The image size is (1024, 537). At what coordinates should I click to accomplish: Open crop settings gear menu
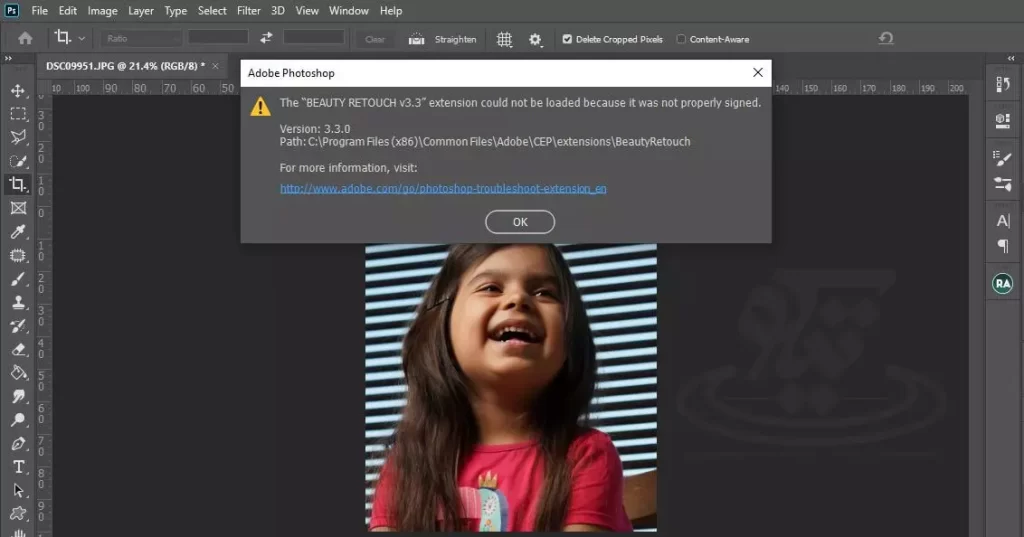pos(536,39)
